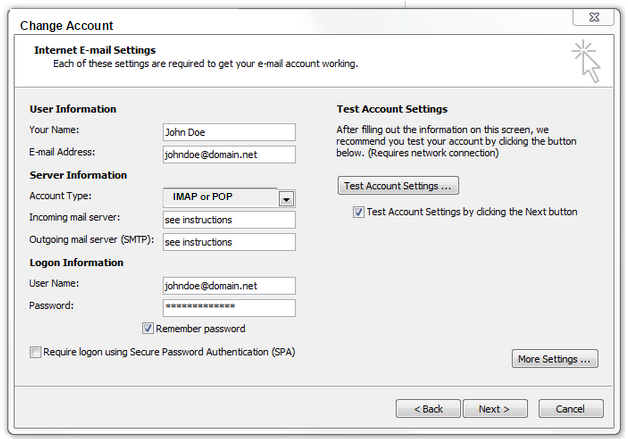Toggle the Remember password checkbox
The width and height of the screenshot is (628, 439).
tap(147, 328)
